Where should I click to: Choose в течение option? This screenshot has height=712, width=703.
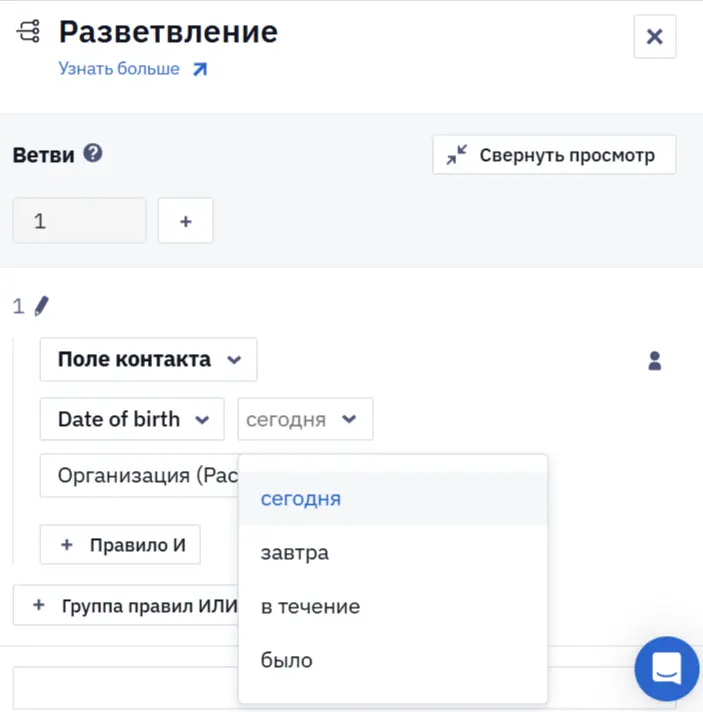coord(393,607)
